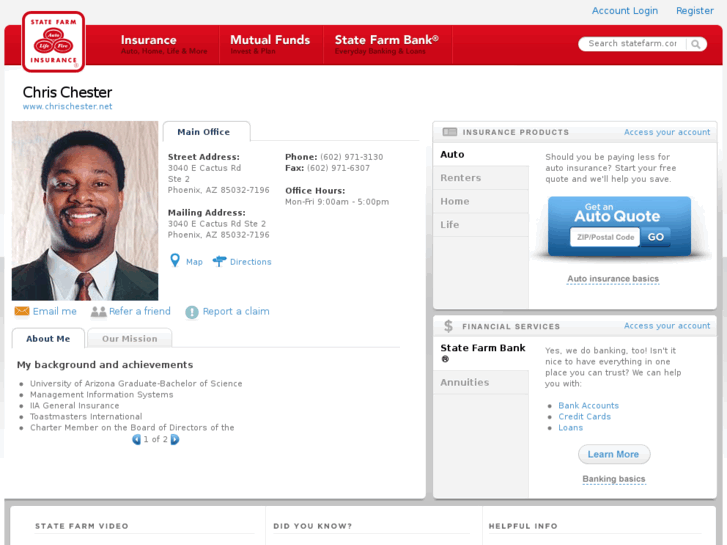Viewport: 727px width, 545px height.
Task: Open the Credit Cards link
Action: (x=584, y=417)
